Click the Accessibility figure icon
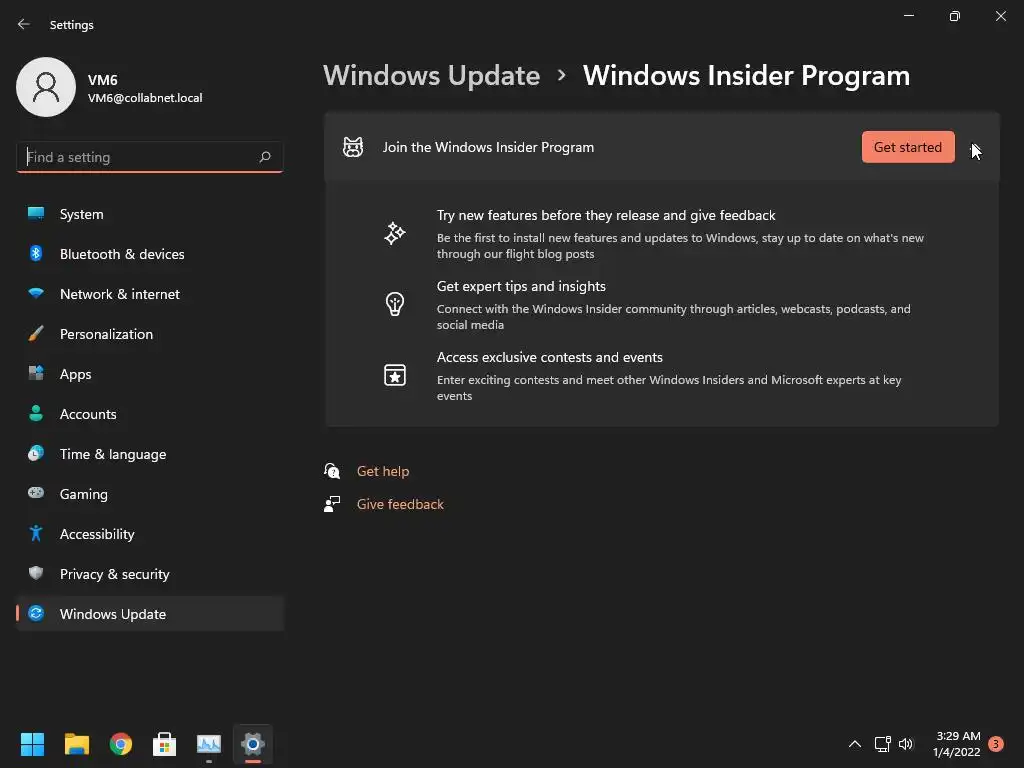The height and width of the screenshot is (768, 1024). (36, 534)
